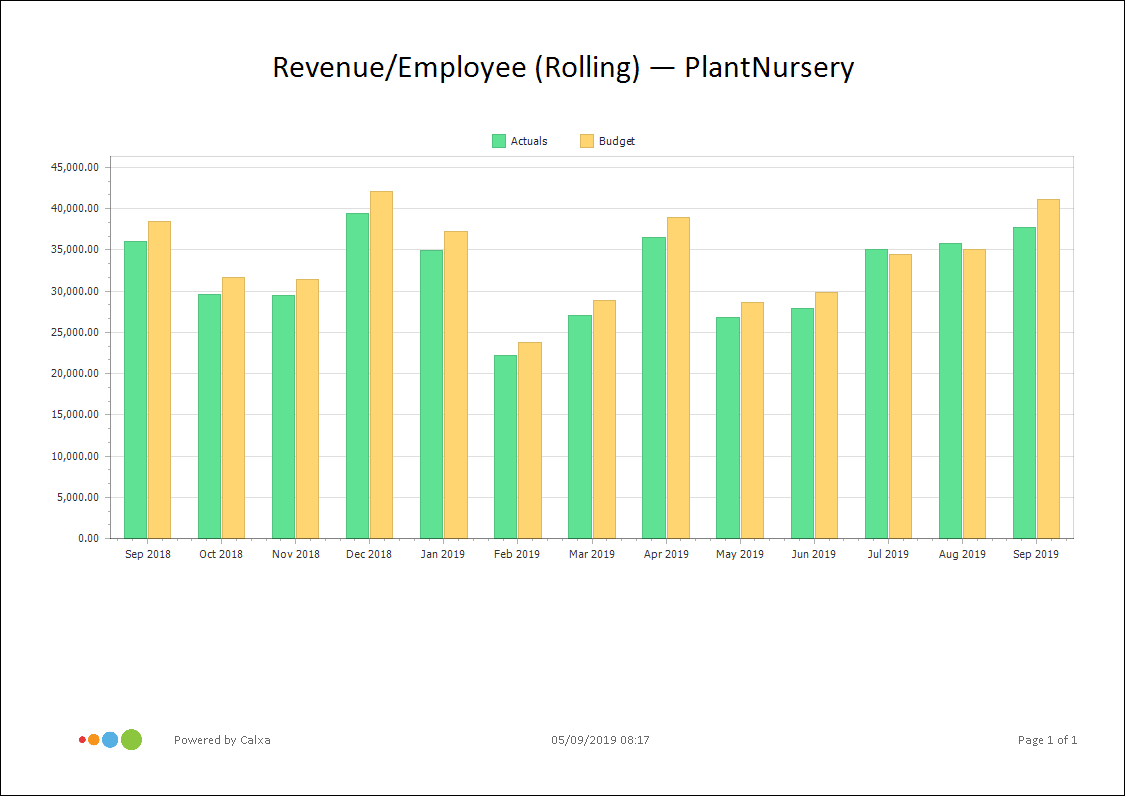Click the Page 1 of 1 label

(x=1046, y=740)
